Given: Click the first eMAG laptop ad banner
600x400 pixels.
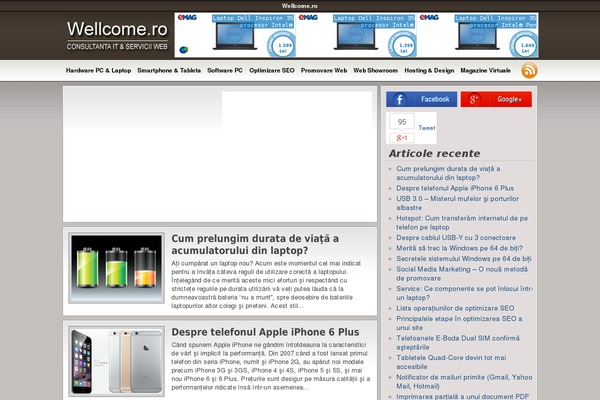Looking at the screenshot, I should (235, 35).
